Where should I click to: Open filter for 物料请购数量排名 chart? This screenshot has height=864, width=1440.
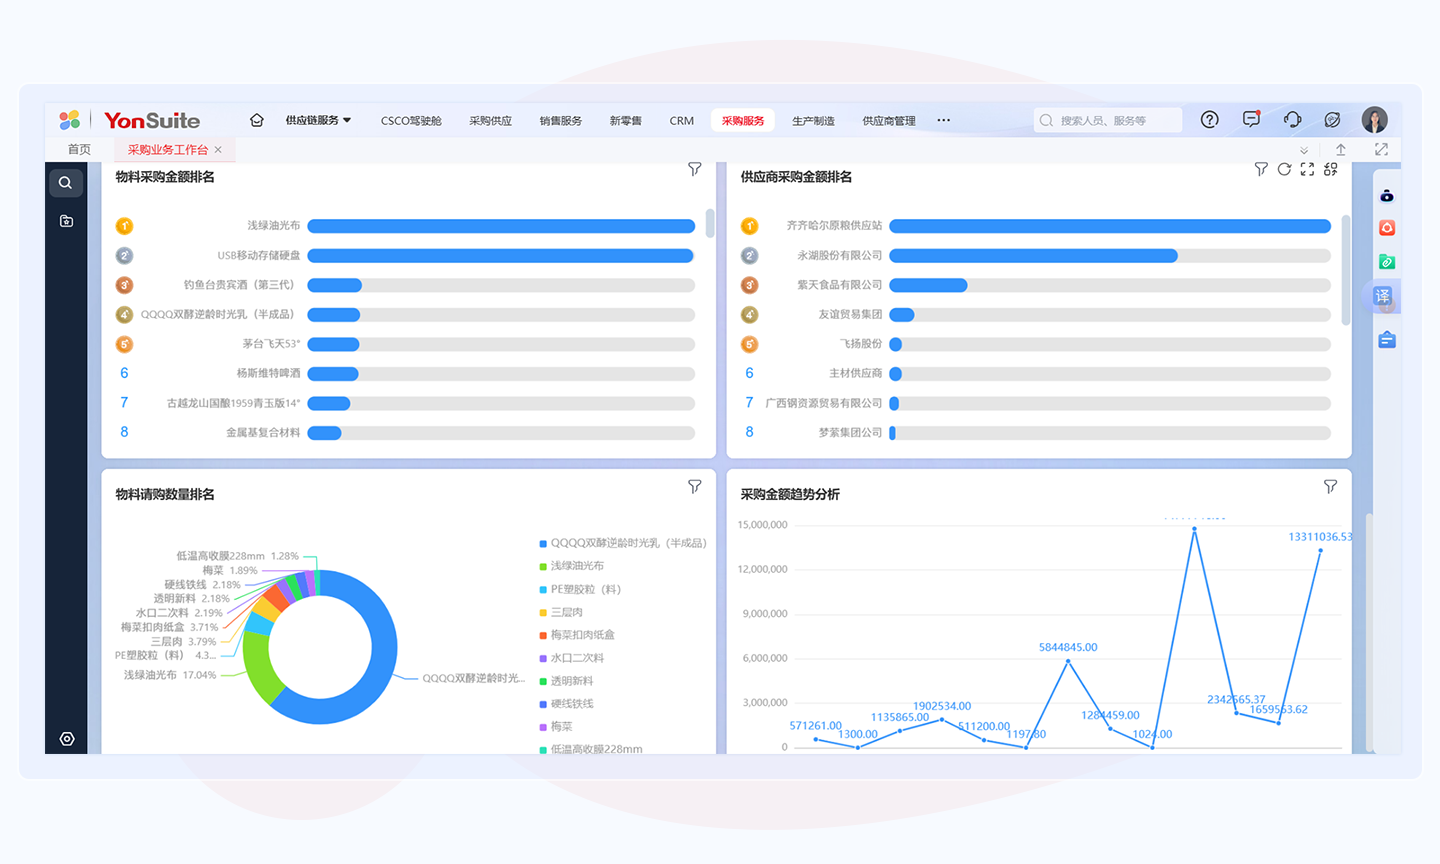694,487
